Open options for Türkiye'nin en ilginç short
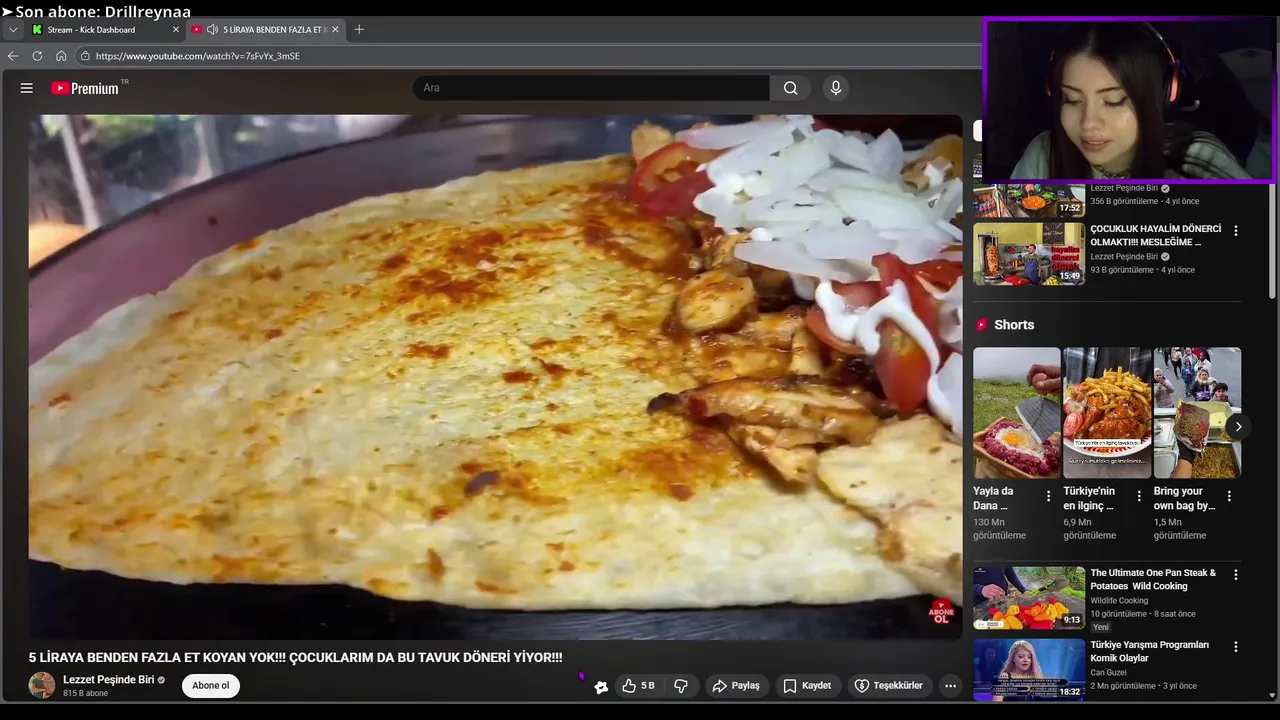 1139,497
